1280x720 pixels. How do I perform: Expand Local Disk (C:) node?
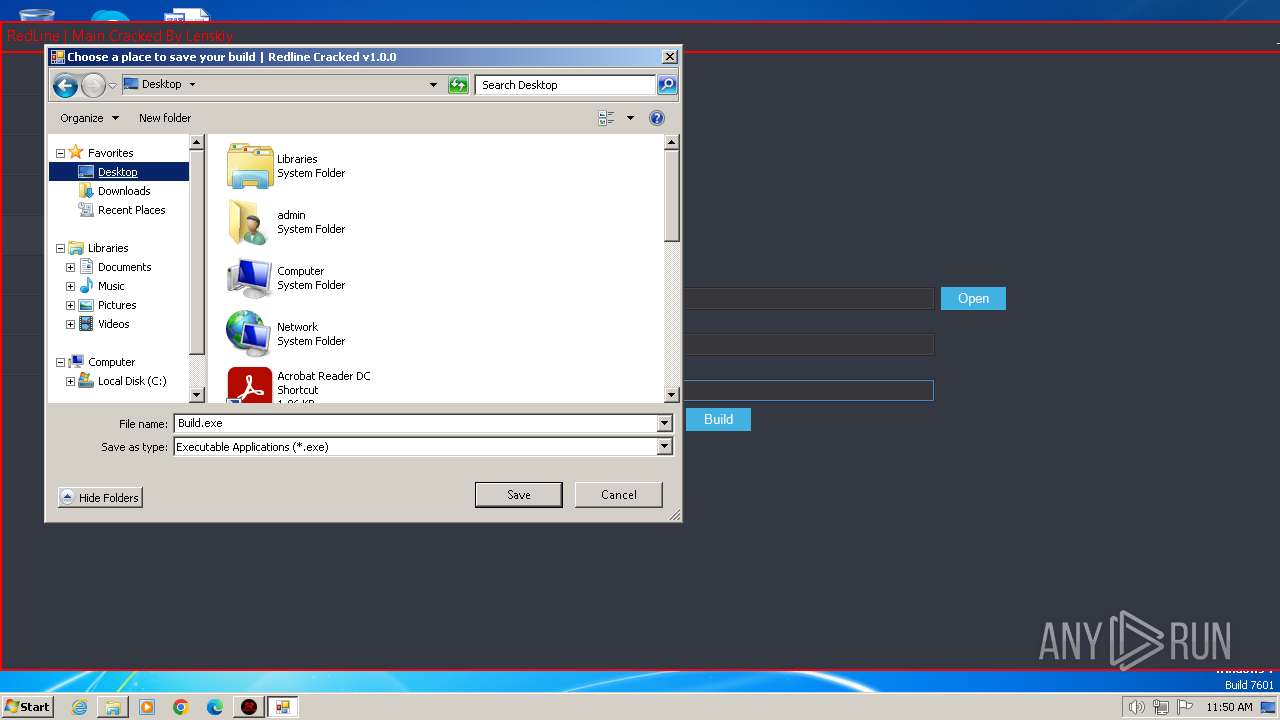point(70,381)
